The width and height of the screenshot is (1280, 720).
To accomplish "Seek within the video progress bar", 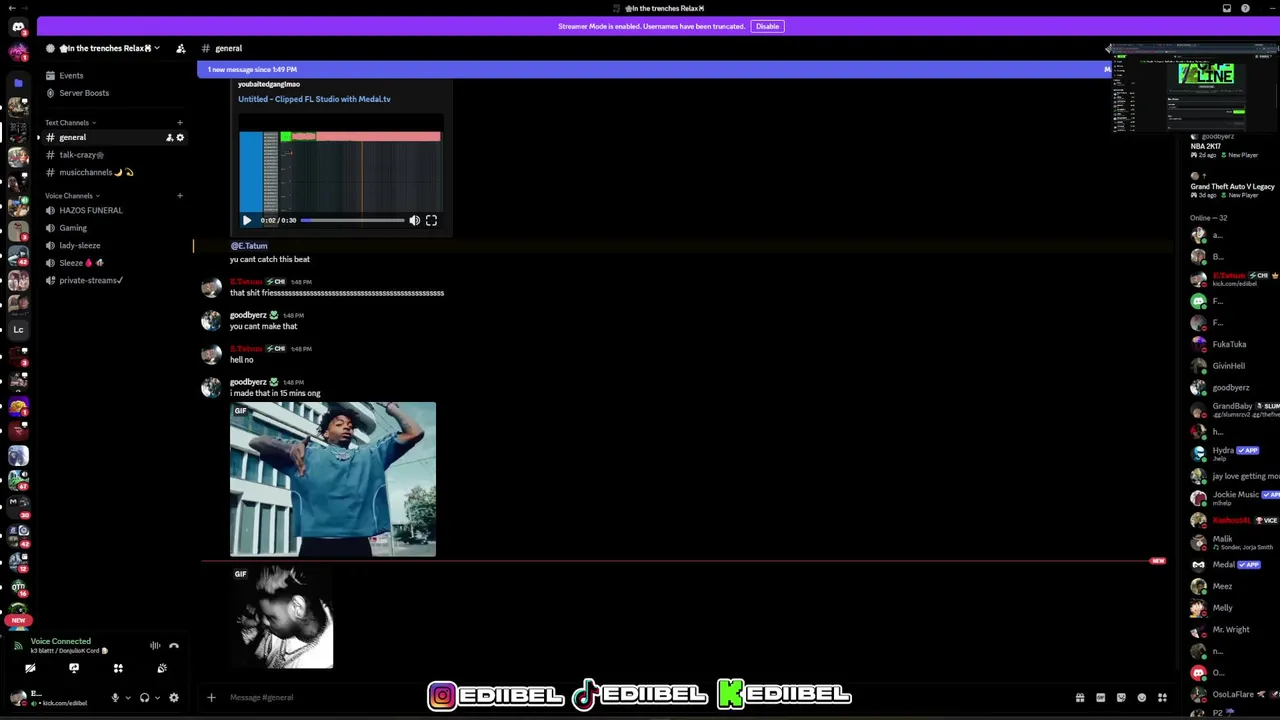I will (352, 220).
